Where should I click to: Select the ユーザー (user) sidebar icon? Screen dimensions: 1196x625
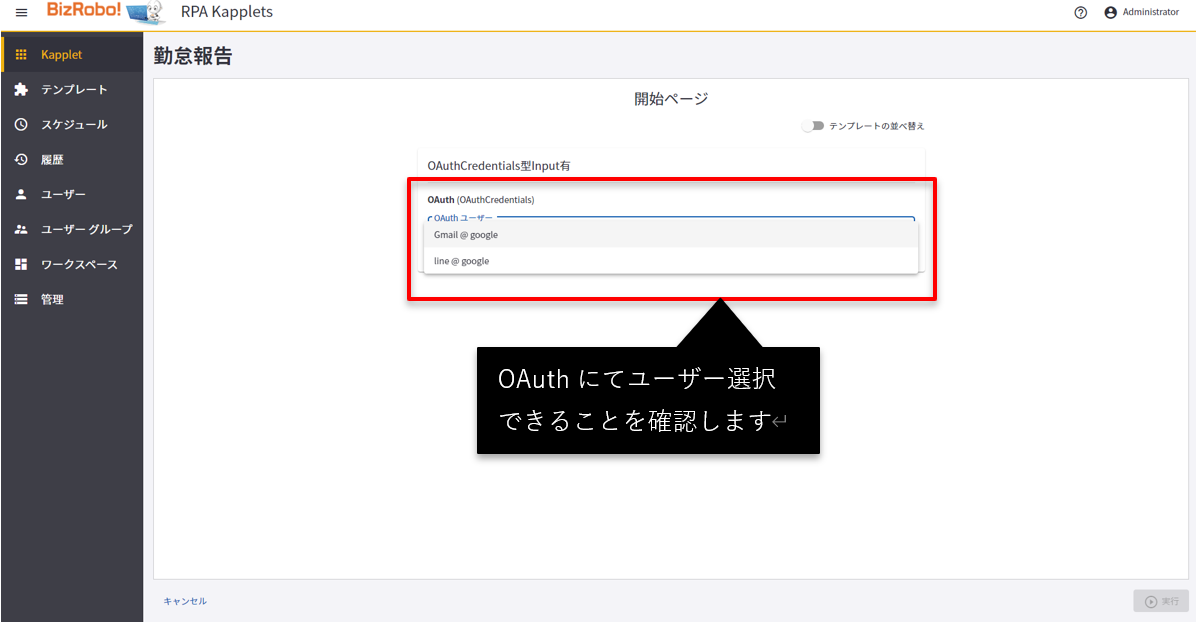pos(21,194)
